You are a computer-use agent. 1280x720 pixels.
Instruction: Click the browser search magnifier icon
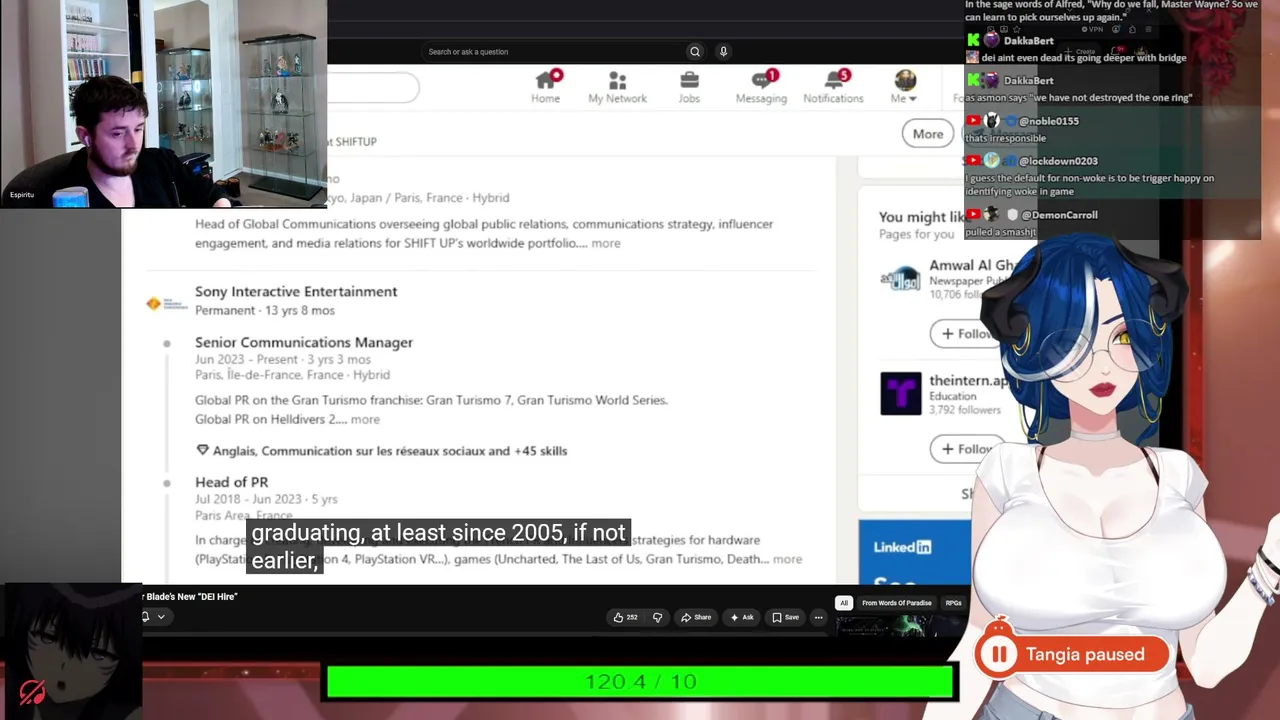[x=695, y=52]
